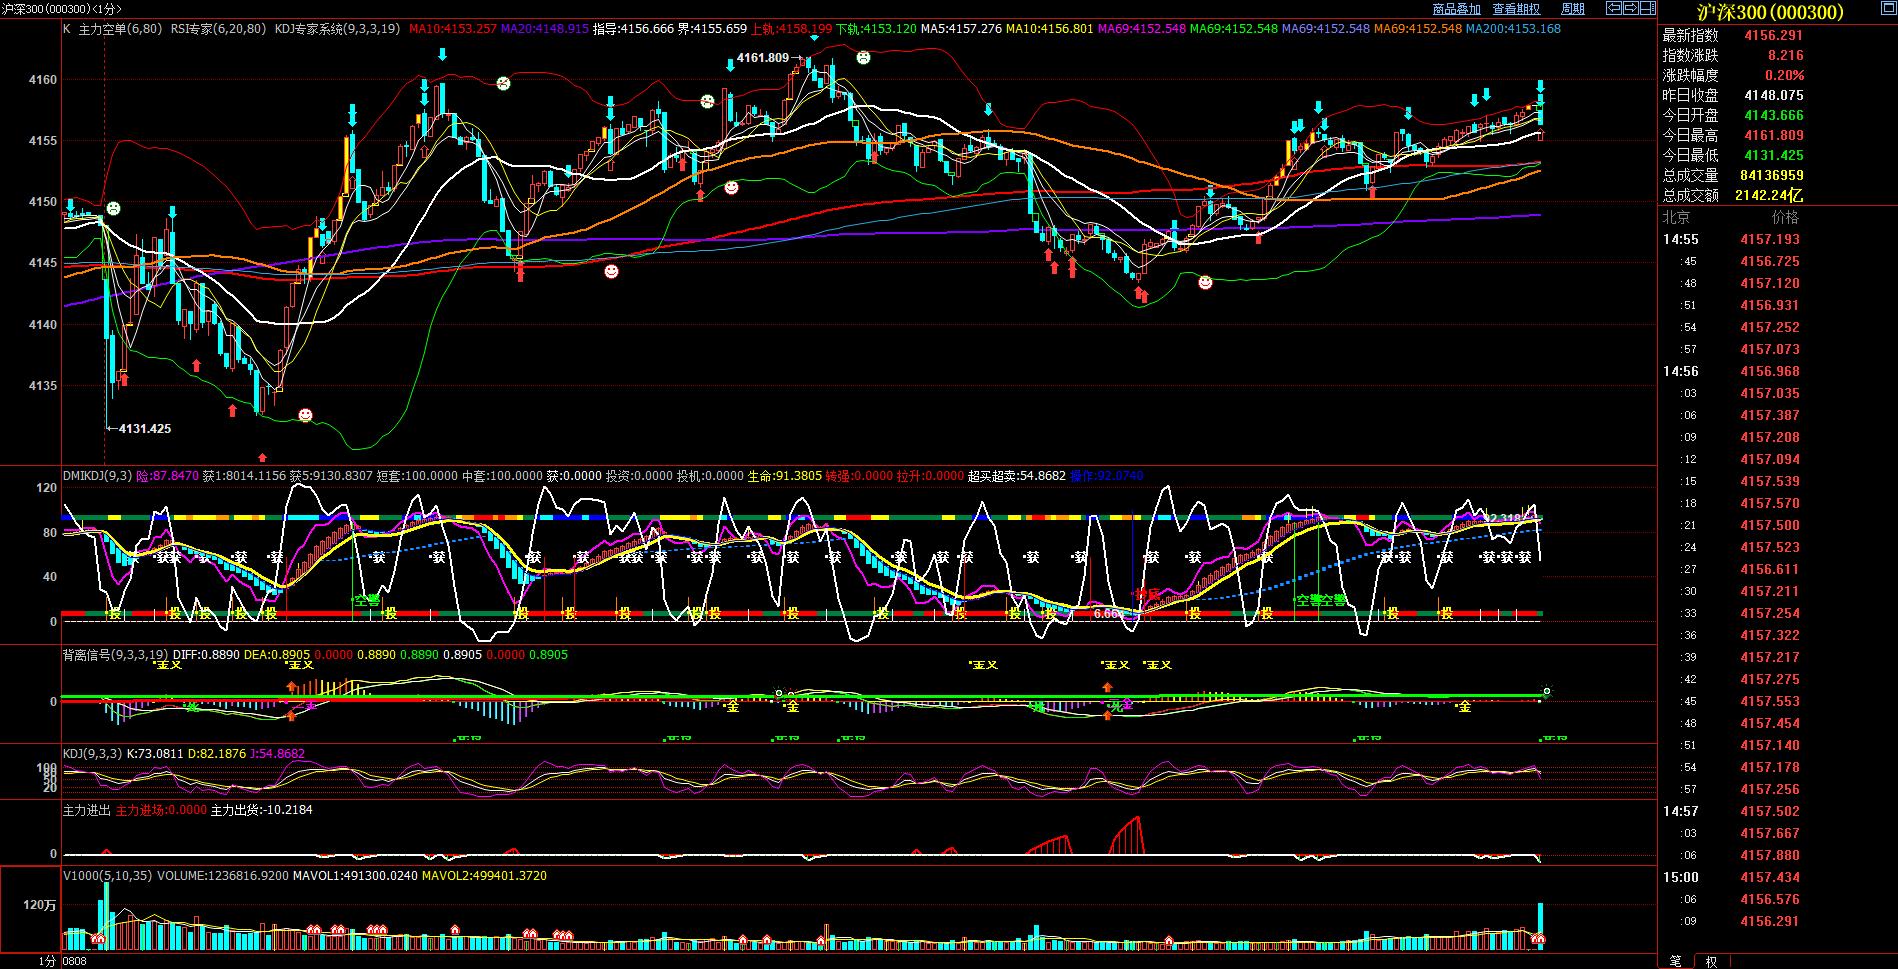
Task: Click the 主力进出 indicator name
Action: point(87,810)
